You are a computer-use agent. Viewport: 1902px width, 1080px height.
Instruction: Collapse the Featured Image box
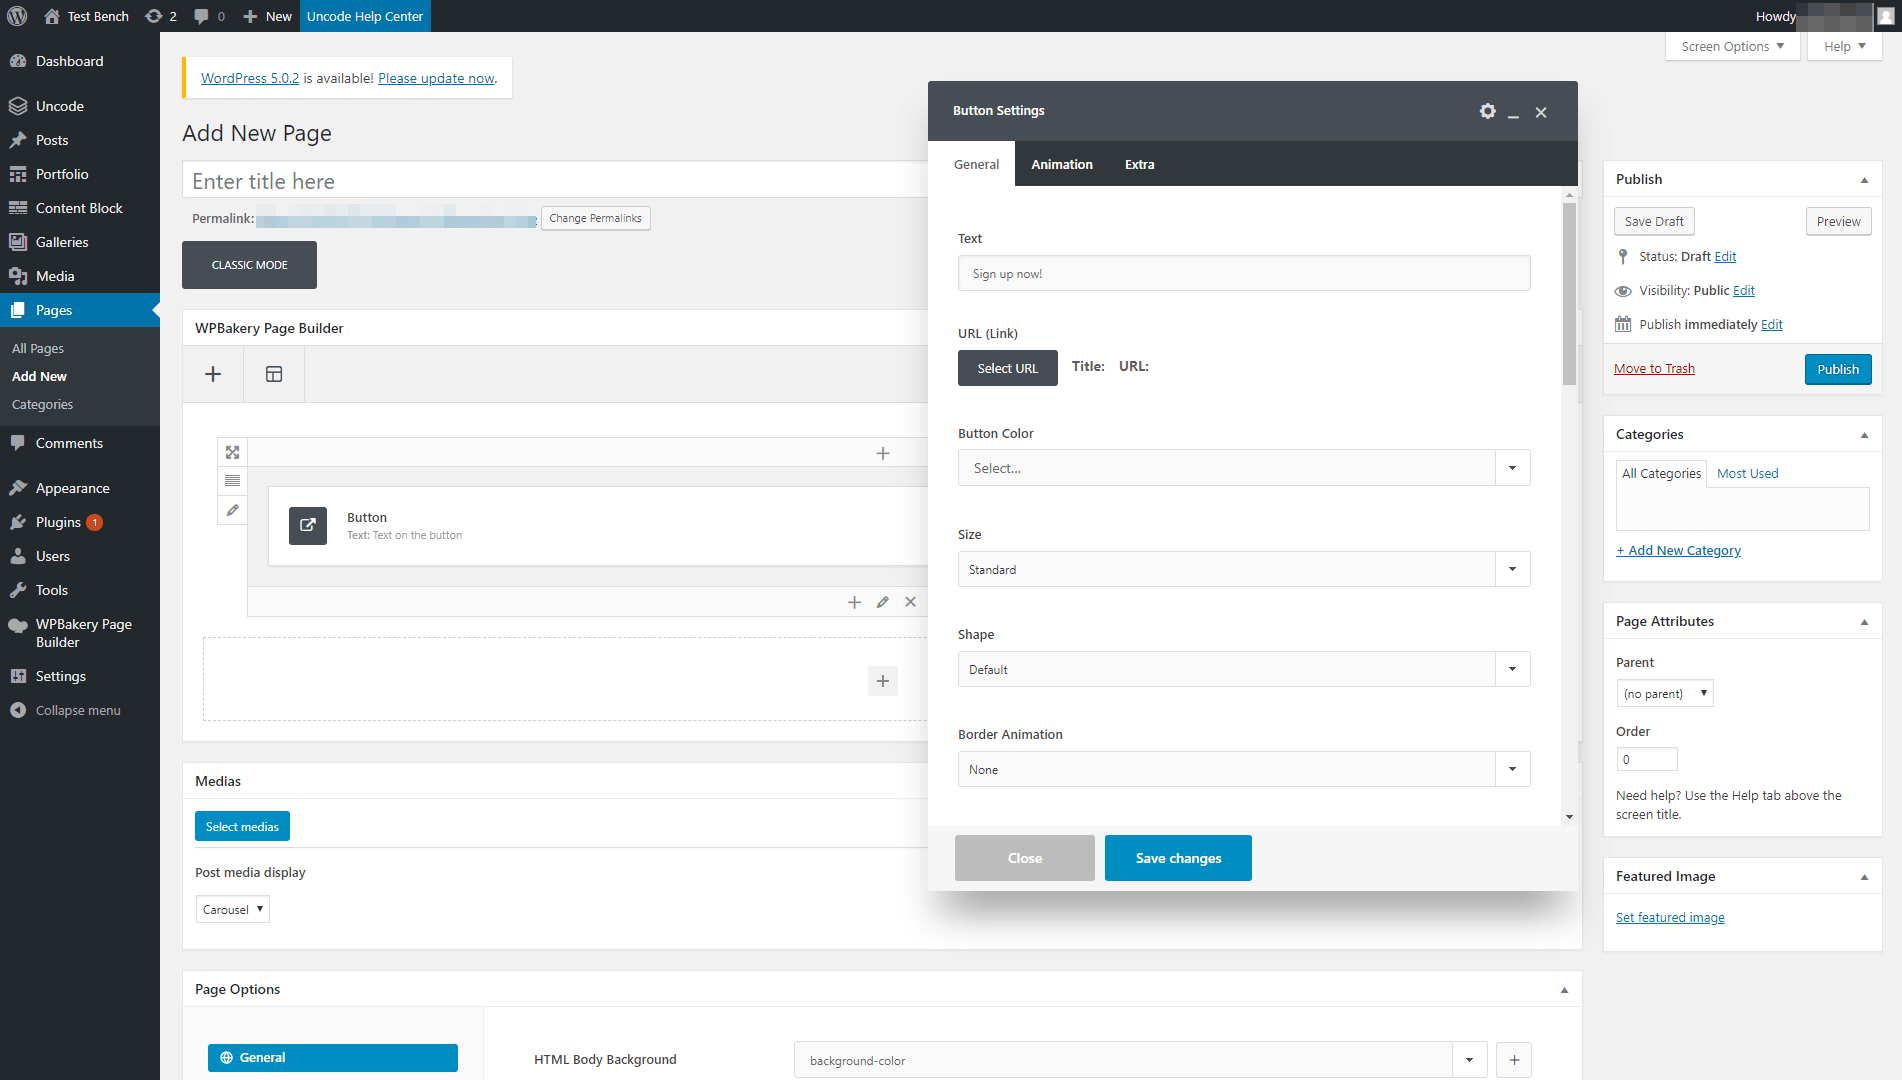tap(1864, 877)
